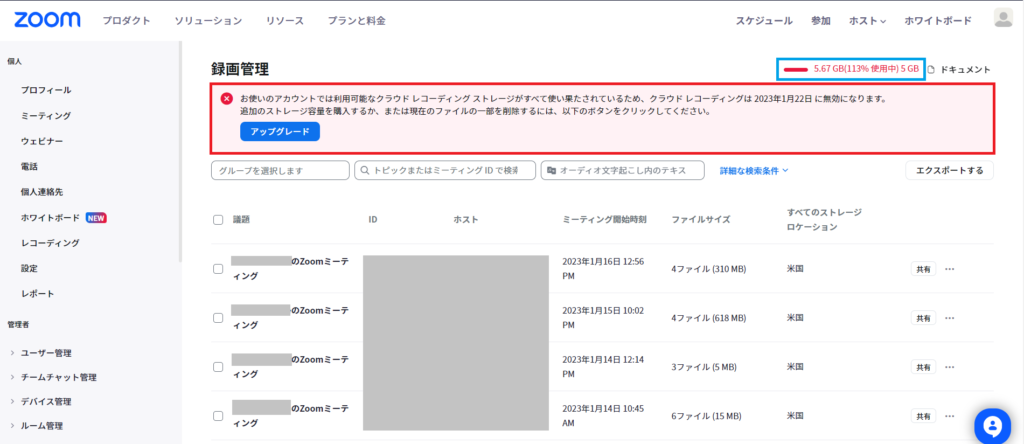Open the help chat bubble icon

(x=991, y=424)
